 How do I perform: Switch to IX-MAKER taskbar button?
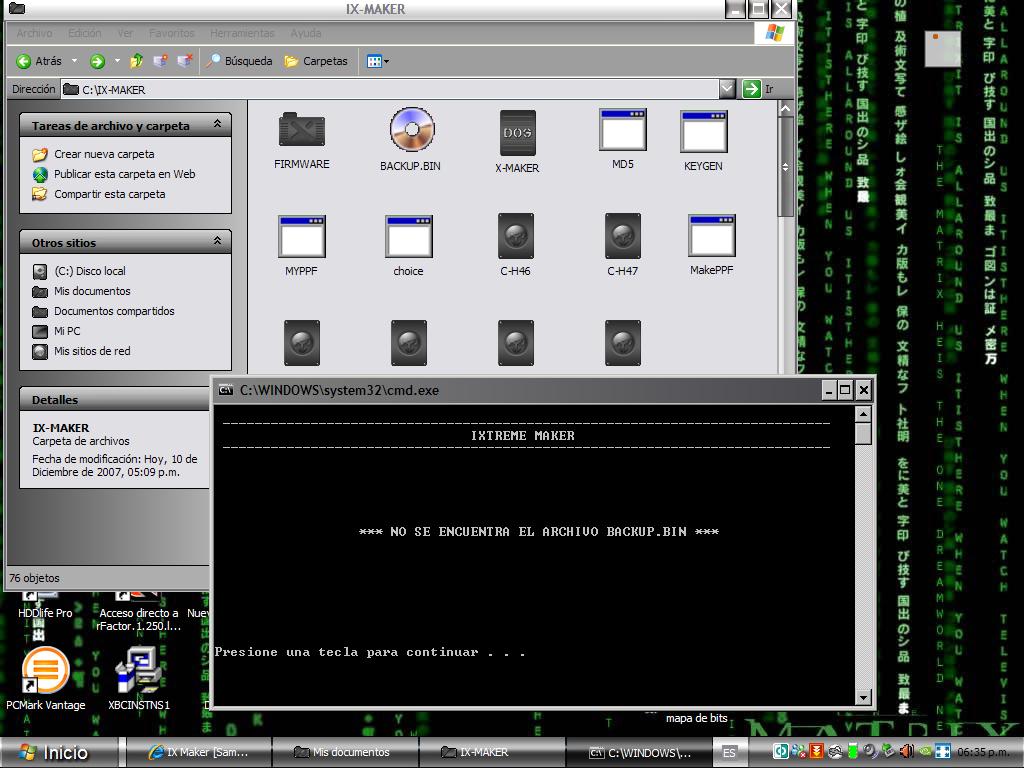[491, 752]
